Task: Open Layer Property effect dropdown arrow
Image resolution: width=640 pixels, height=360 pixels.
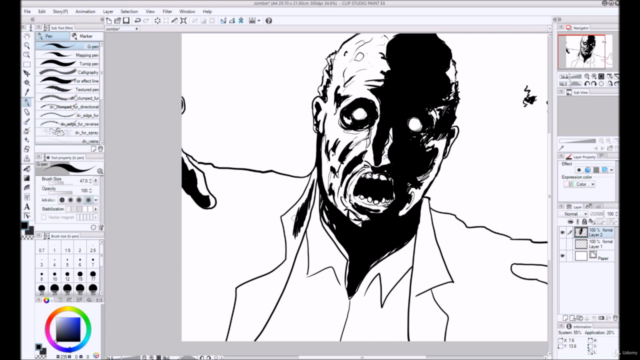Action: [x=611, y=170]
